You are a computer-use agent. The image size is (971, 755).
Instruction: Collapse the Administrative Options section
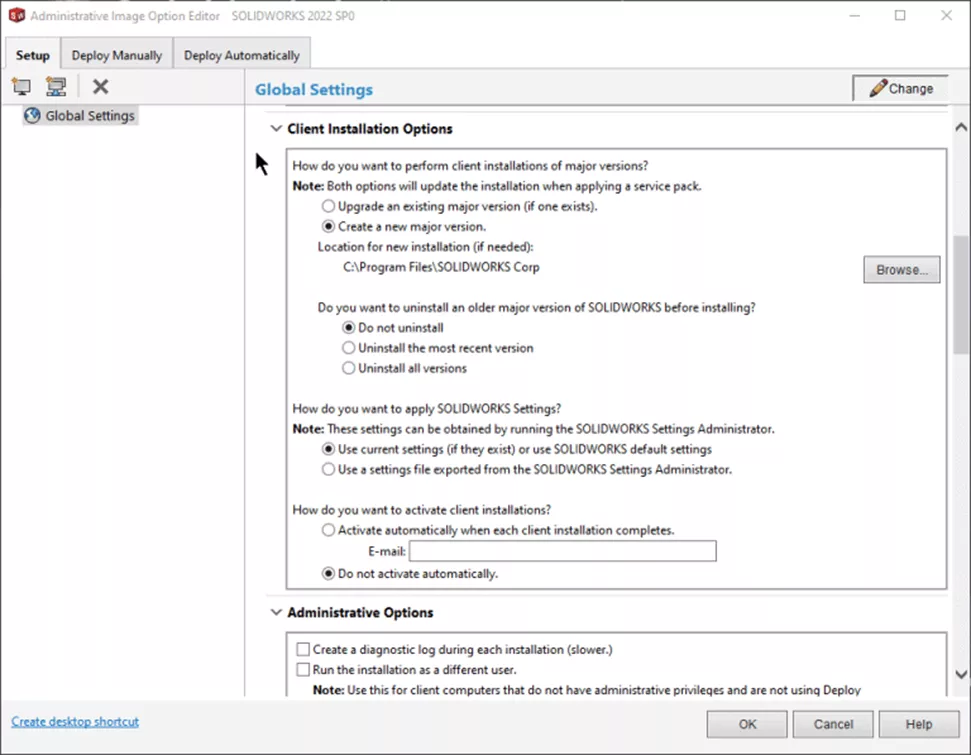[x=276, y=613]
